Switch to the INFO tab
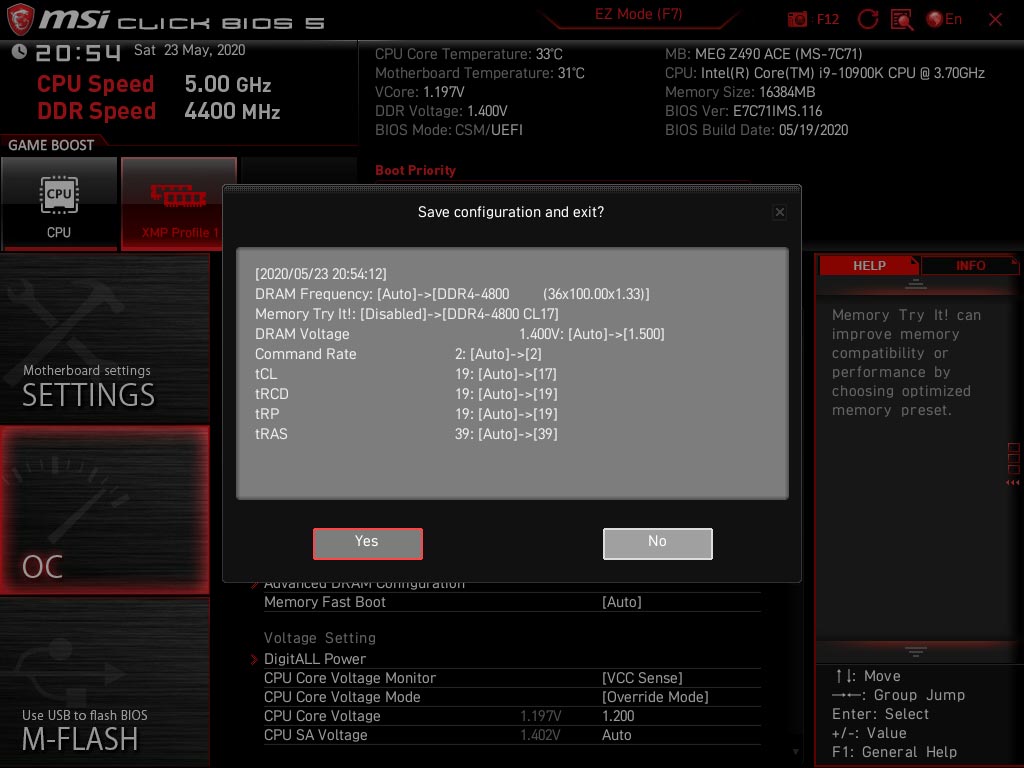1024x768 pixels. pyautogui.click(x=970, y=266)
